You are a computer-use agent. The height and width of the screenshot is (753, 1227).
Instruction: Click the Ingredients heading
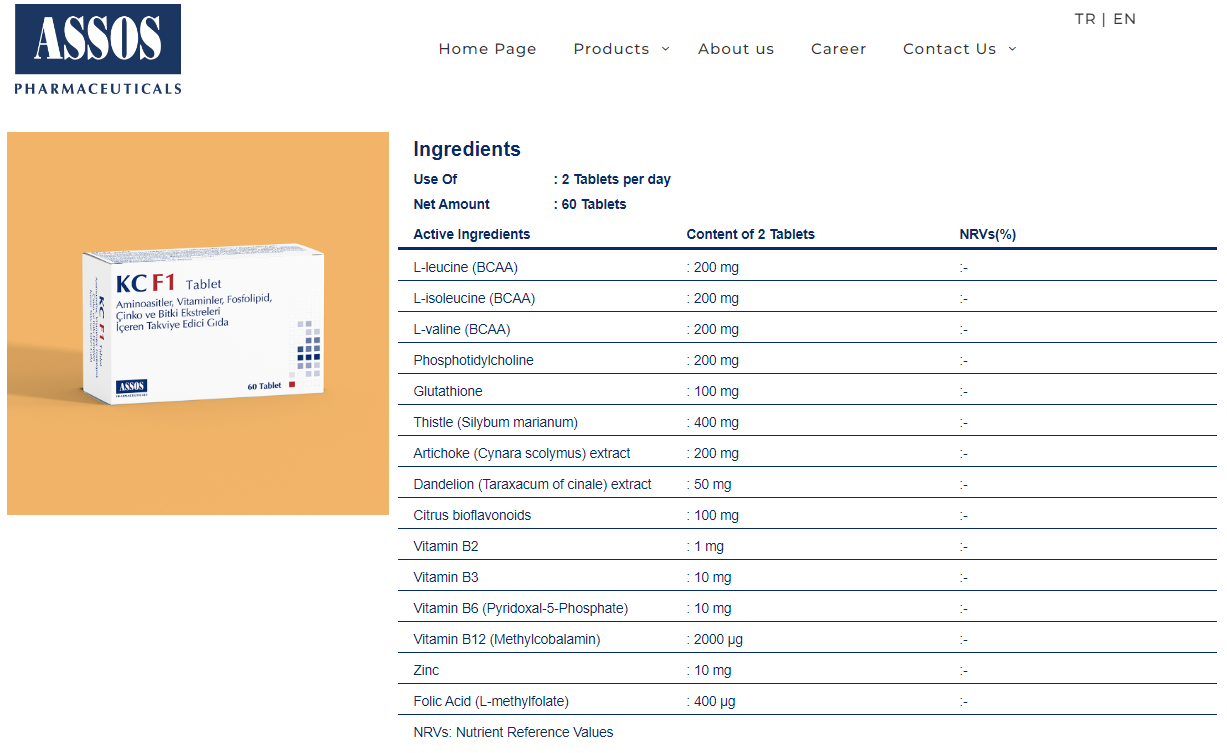click(467, 149)
